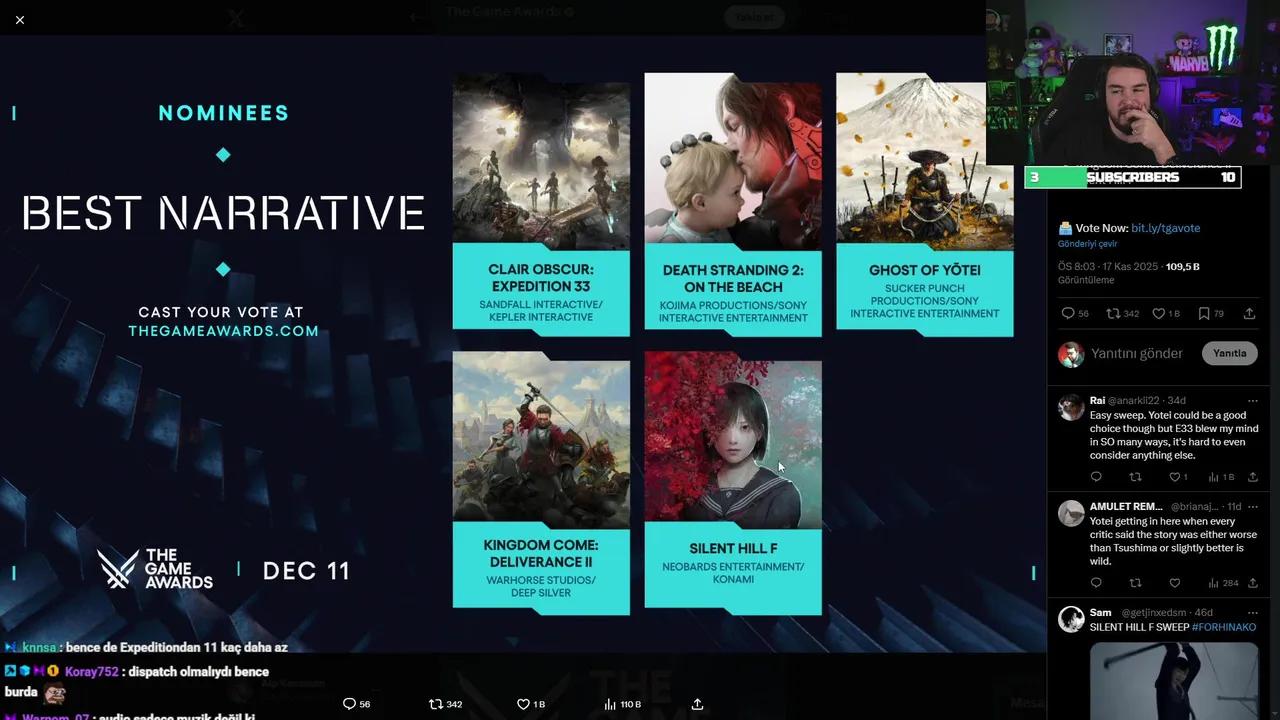Click the username 'AMULET REM...'
The height and width of the screenshot is (720, 1280).
1126,507
